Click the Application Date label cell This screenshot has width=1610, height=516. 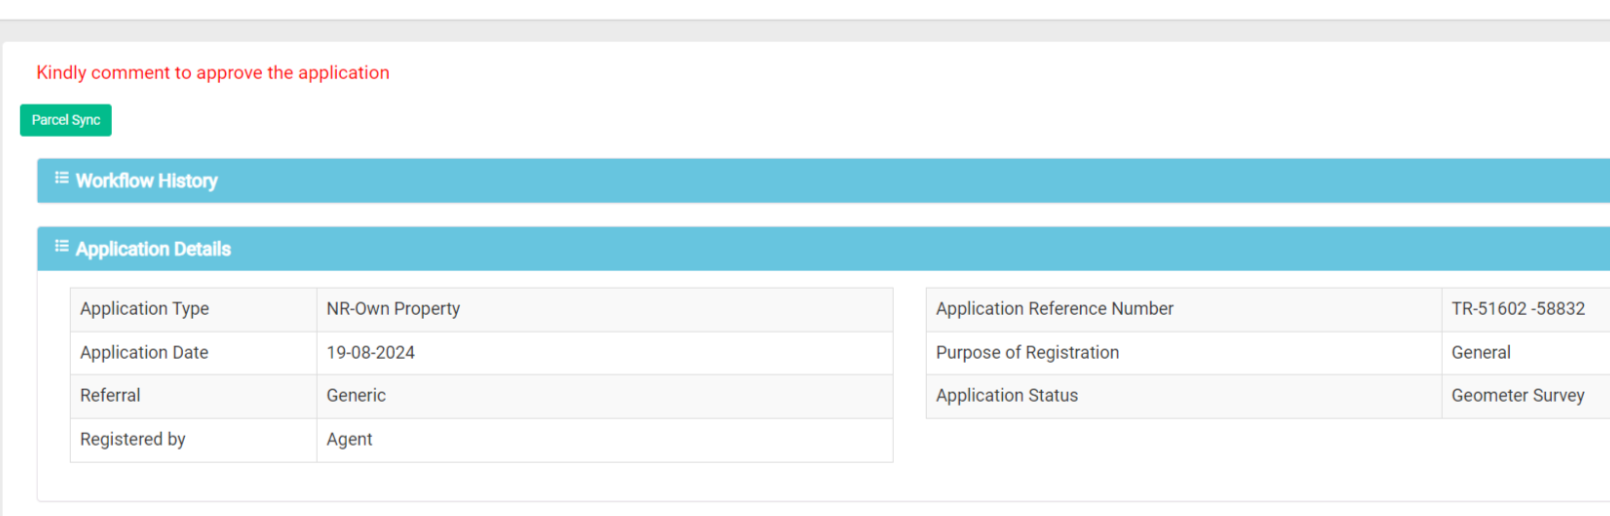(x=193, y=353)
